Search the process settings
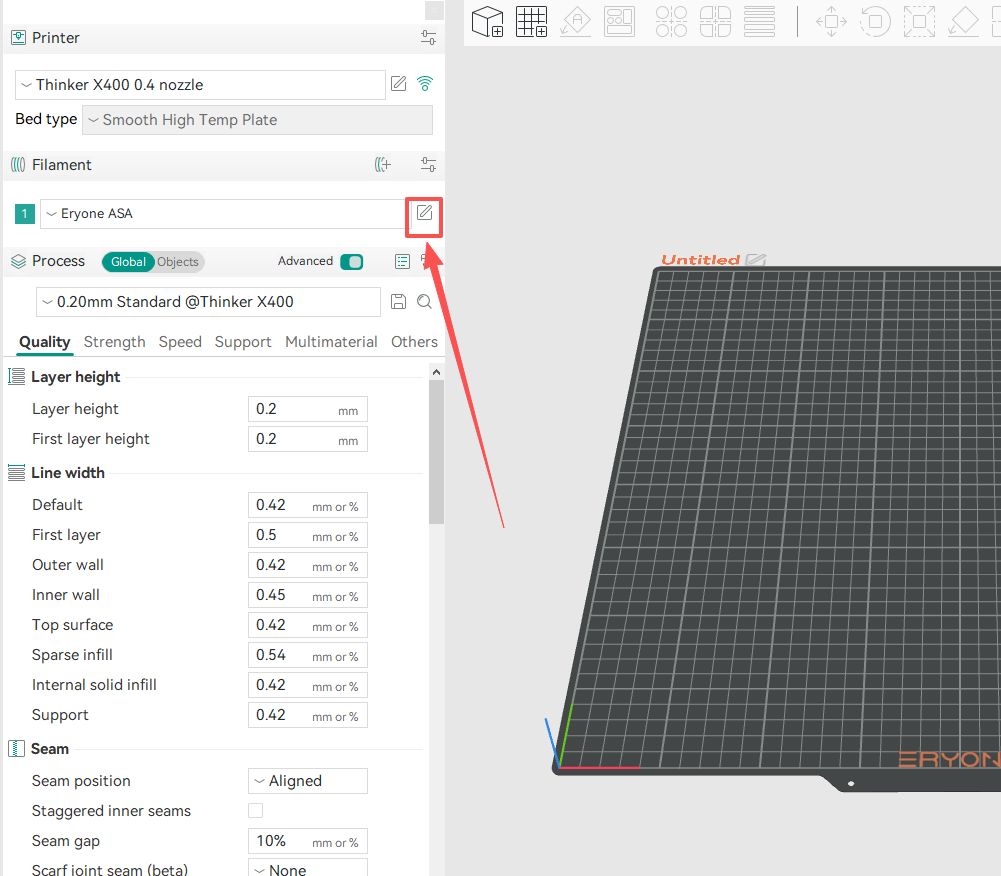 (x=424, y=302)
